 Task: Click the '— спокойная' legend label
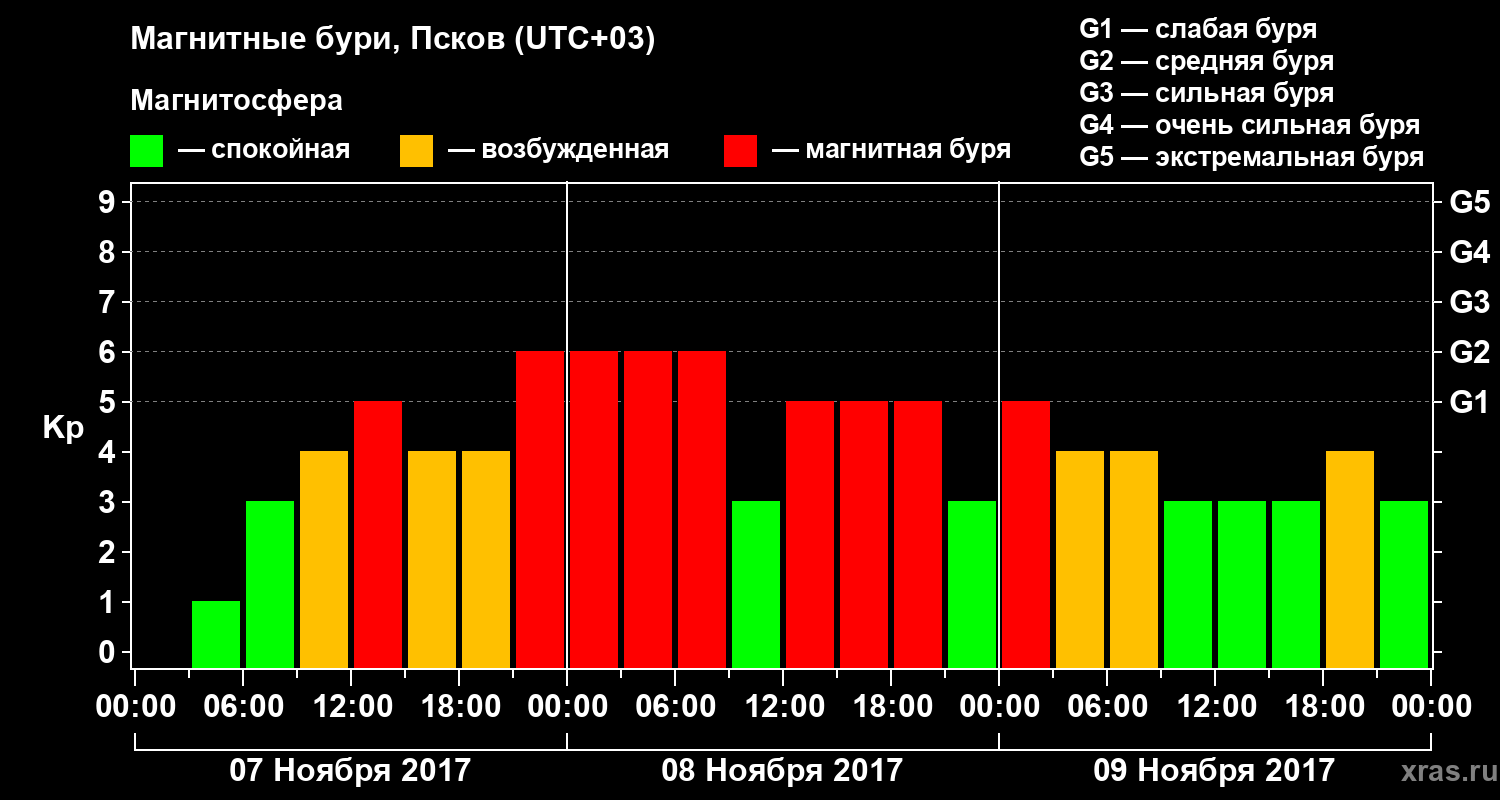[264, 151]
